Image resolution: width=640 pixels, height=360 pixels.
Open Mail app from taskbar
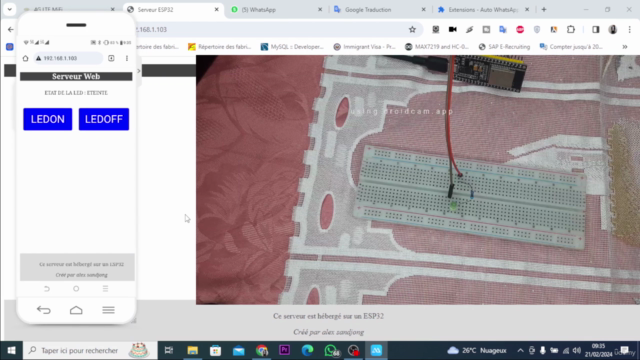pos(239,350)
